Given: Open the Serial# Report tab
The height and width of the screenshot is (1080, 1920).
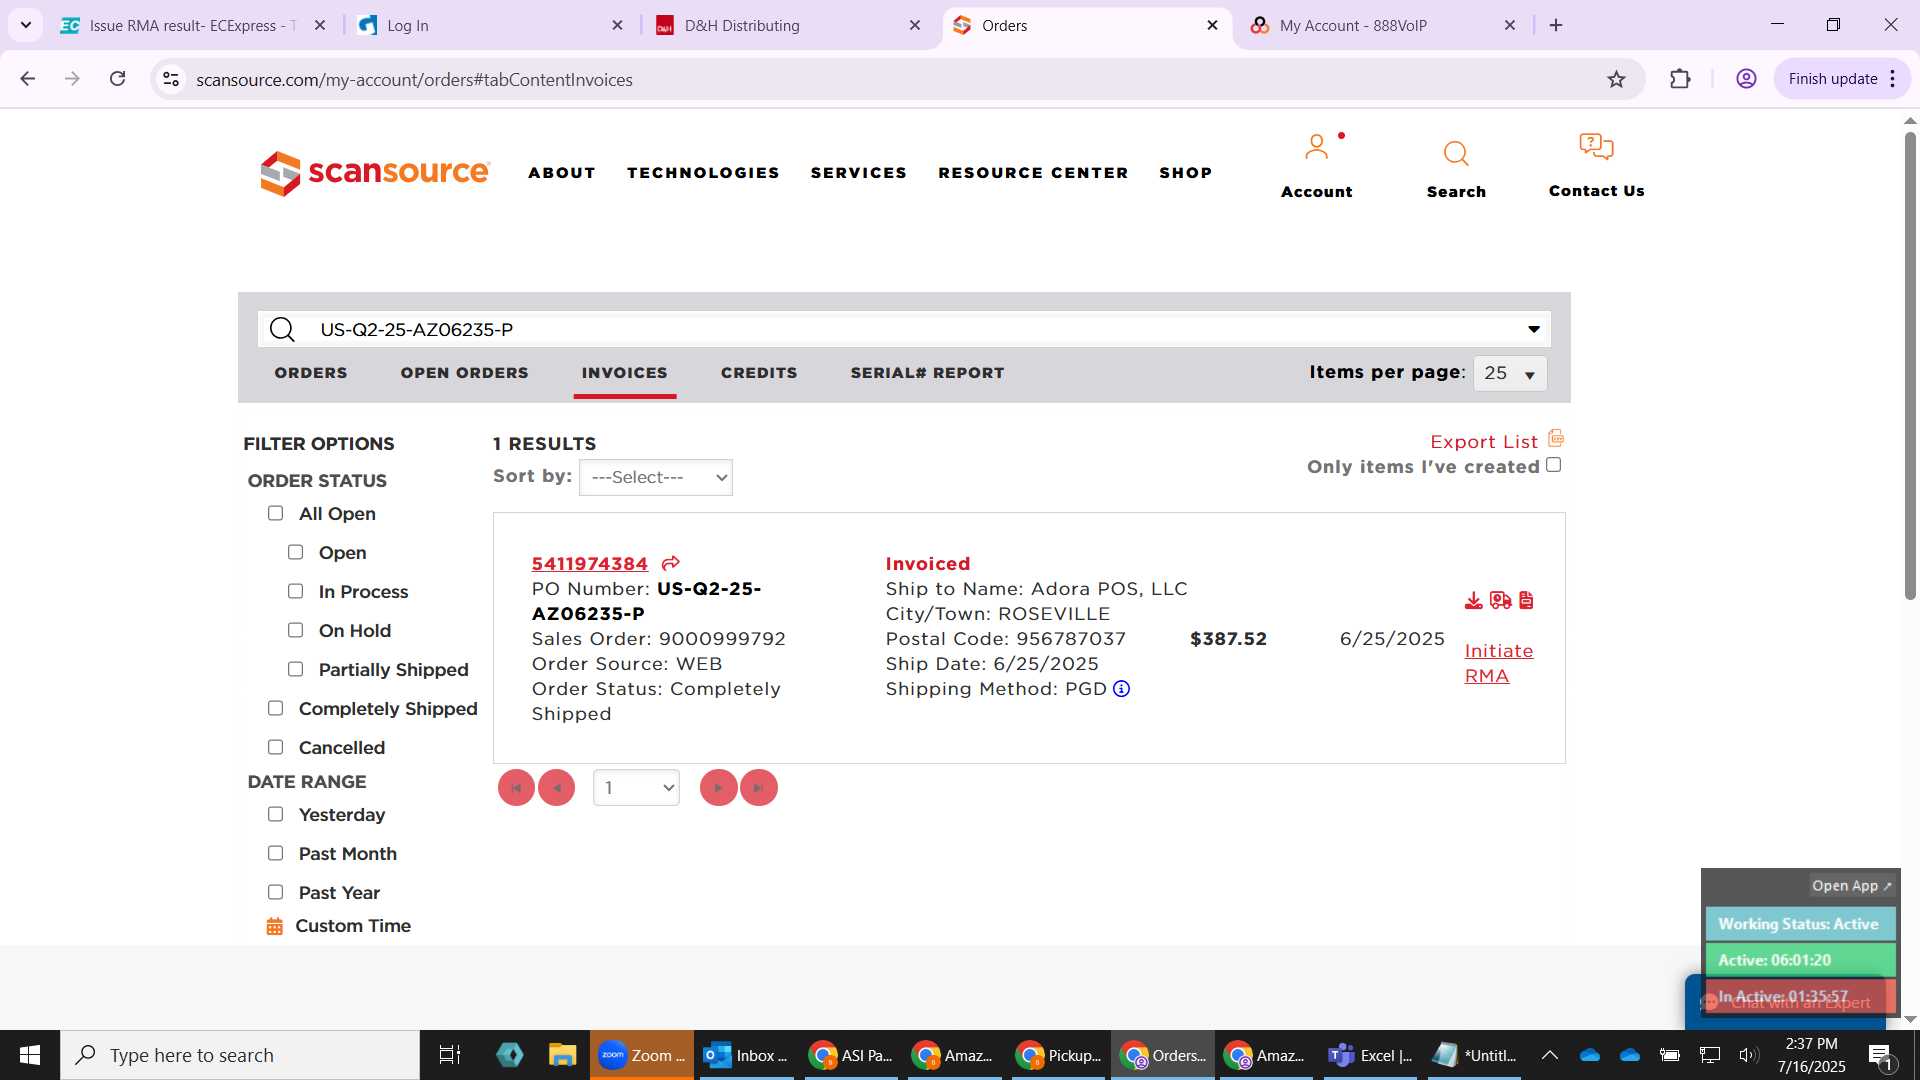Looking at the screenshot, I should (x=928, y=373).
